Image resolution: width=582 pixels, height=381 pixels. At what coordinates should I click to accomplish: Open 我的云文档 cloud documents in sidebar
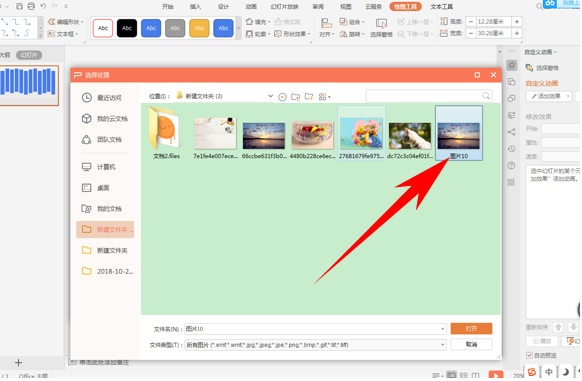click(x=105, y=118)
